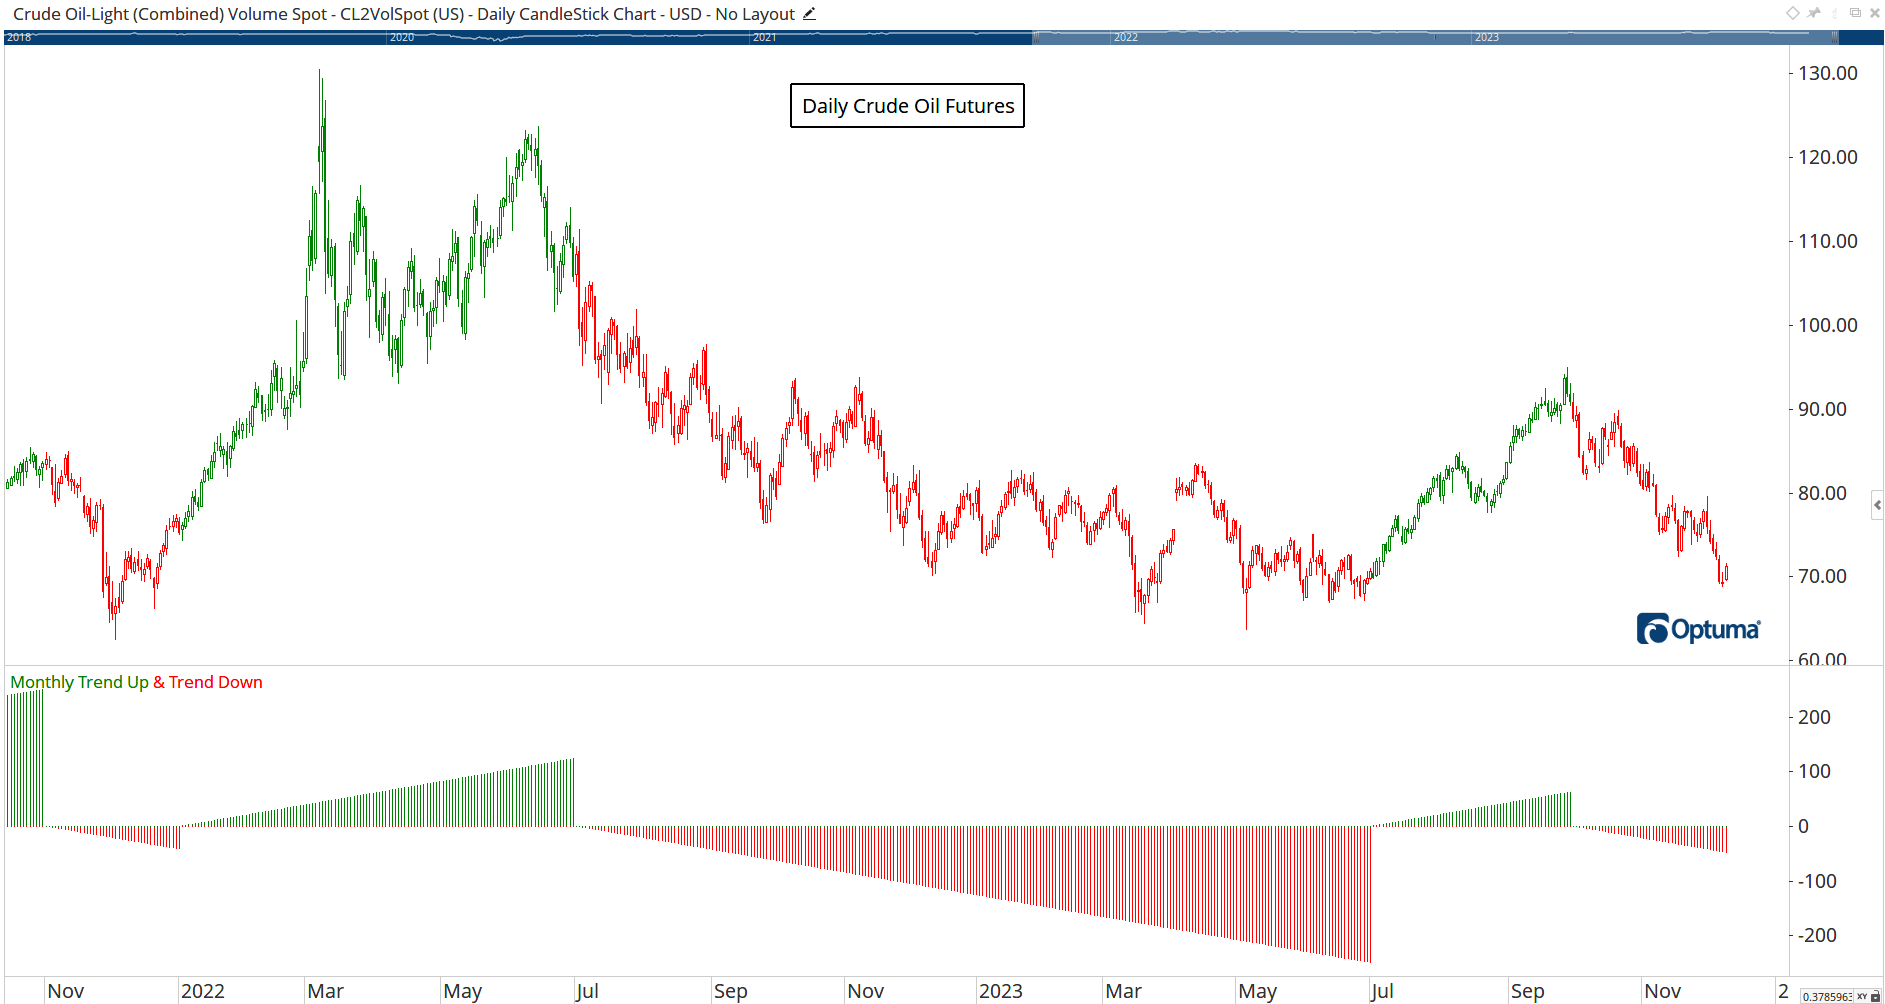Click the -200 indicator axis label
Image resolution: width=1885 pixels, height=1004 pixels.
pyautogui.click(x=1817, y=935)
